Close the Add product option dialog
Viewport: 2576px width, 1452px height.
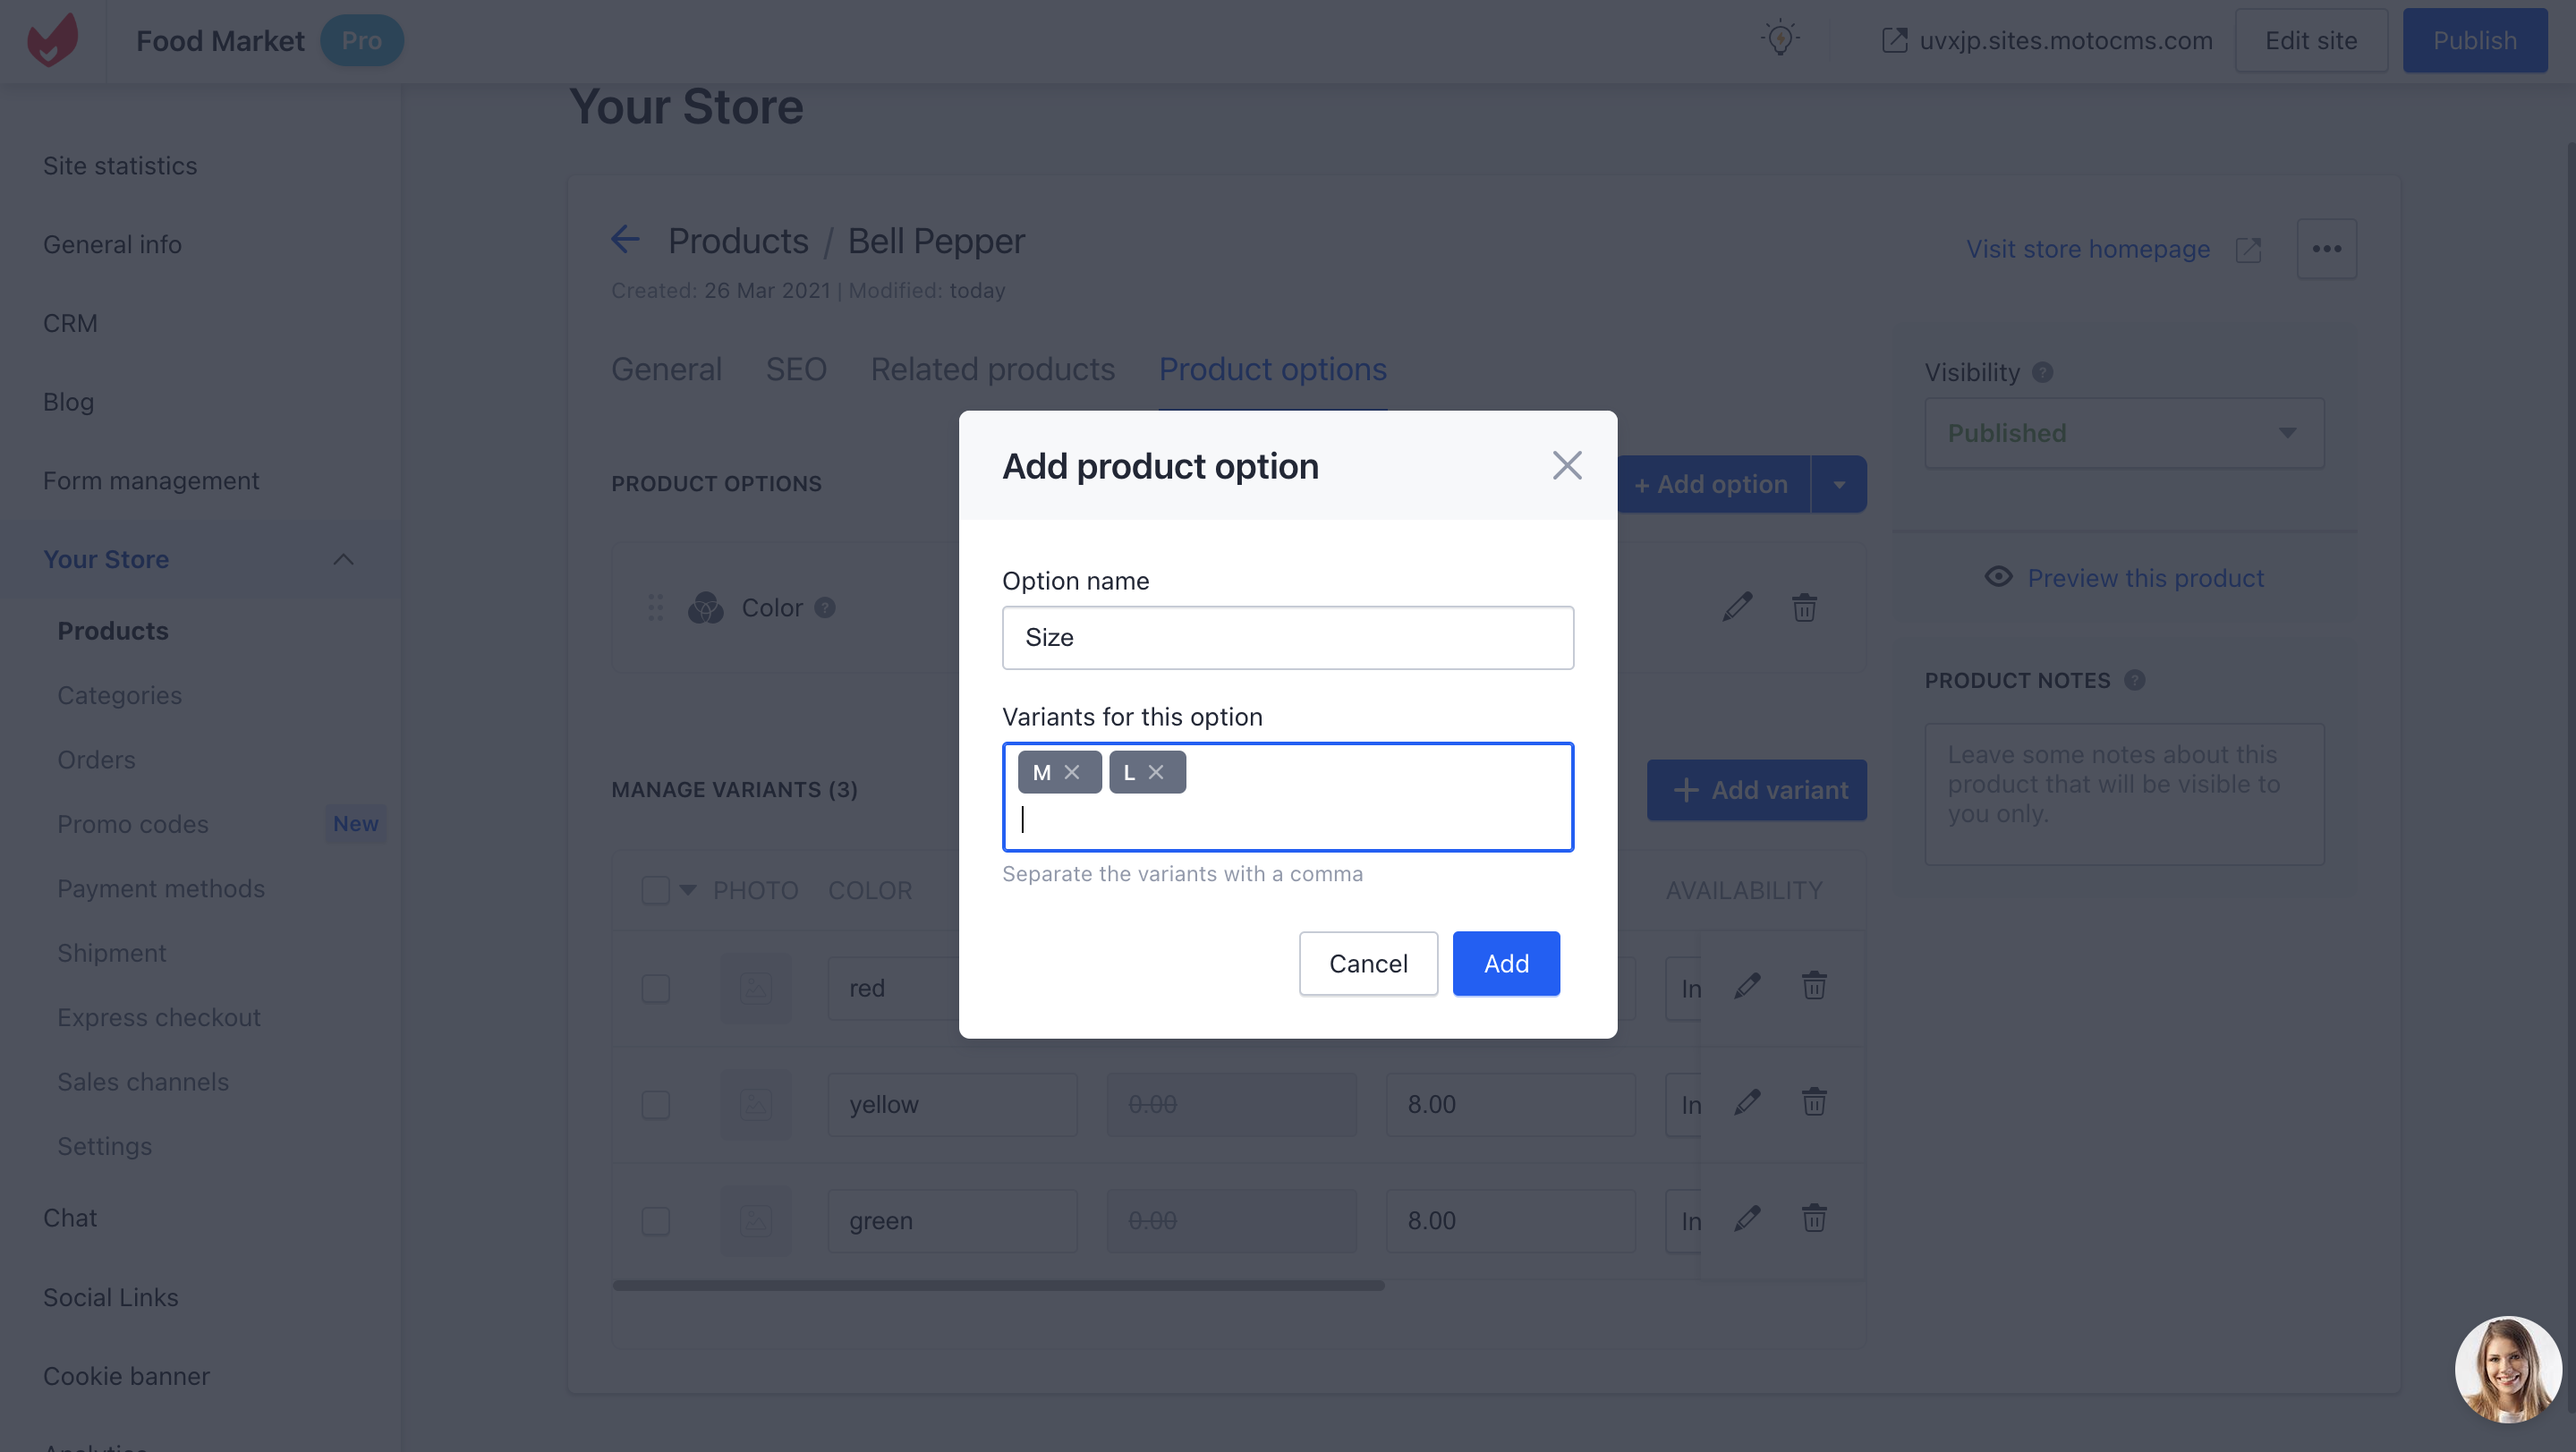1567,465
